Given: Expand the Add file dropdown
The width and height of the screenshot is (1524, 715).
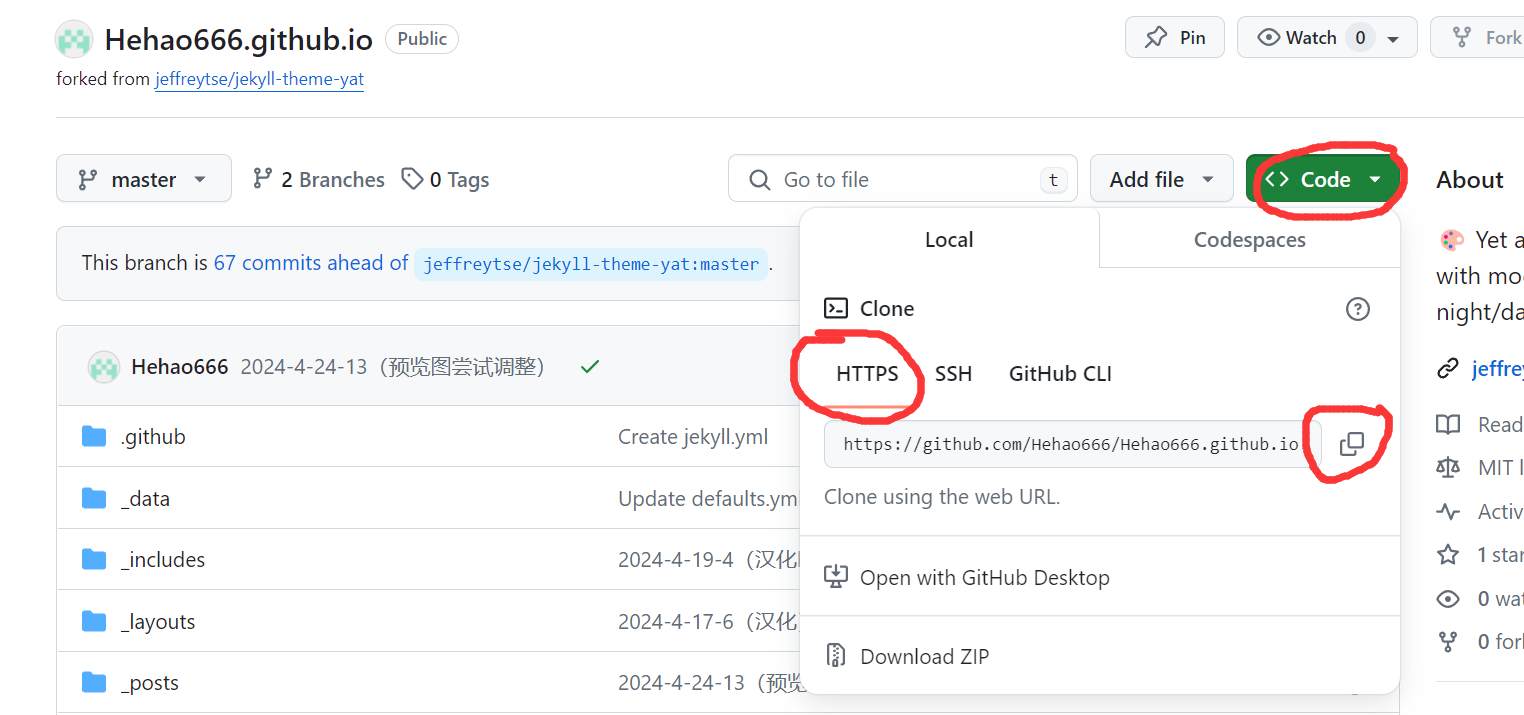Looking at the screenshot, I should click(x=1161, y=179).
